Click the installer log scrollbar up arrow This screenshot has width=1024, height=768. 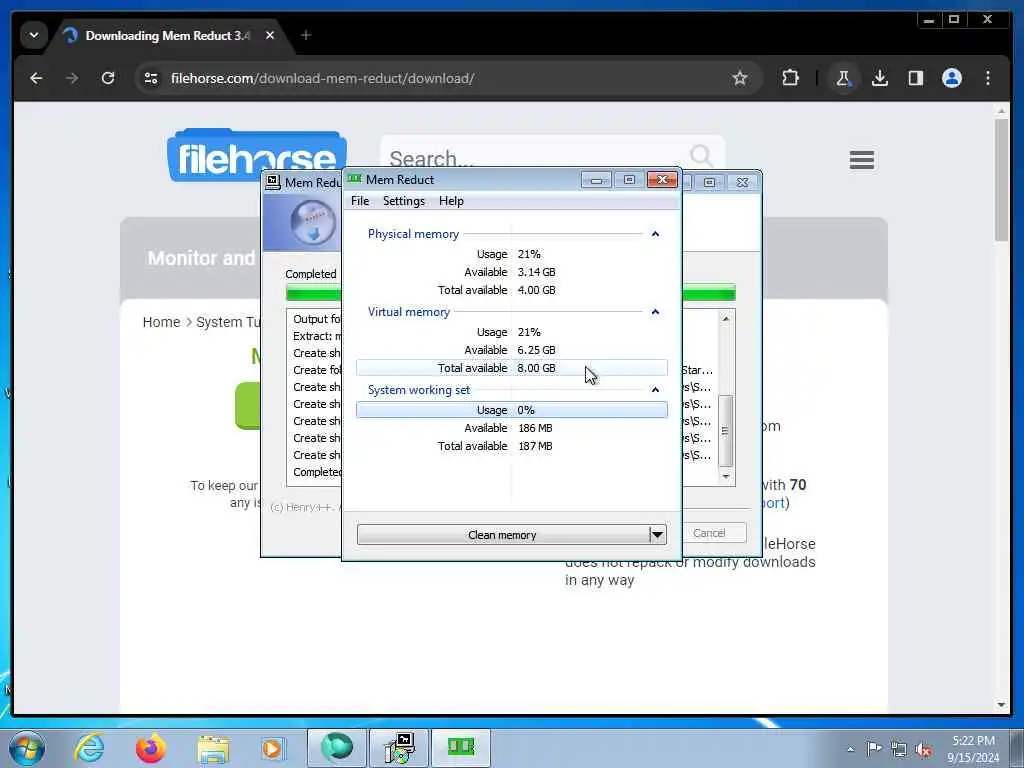(x=726, y=319)
